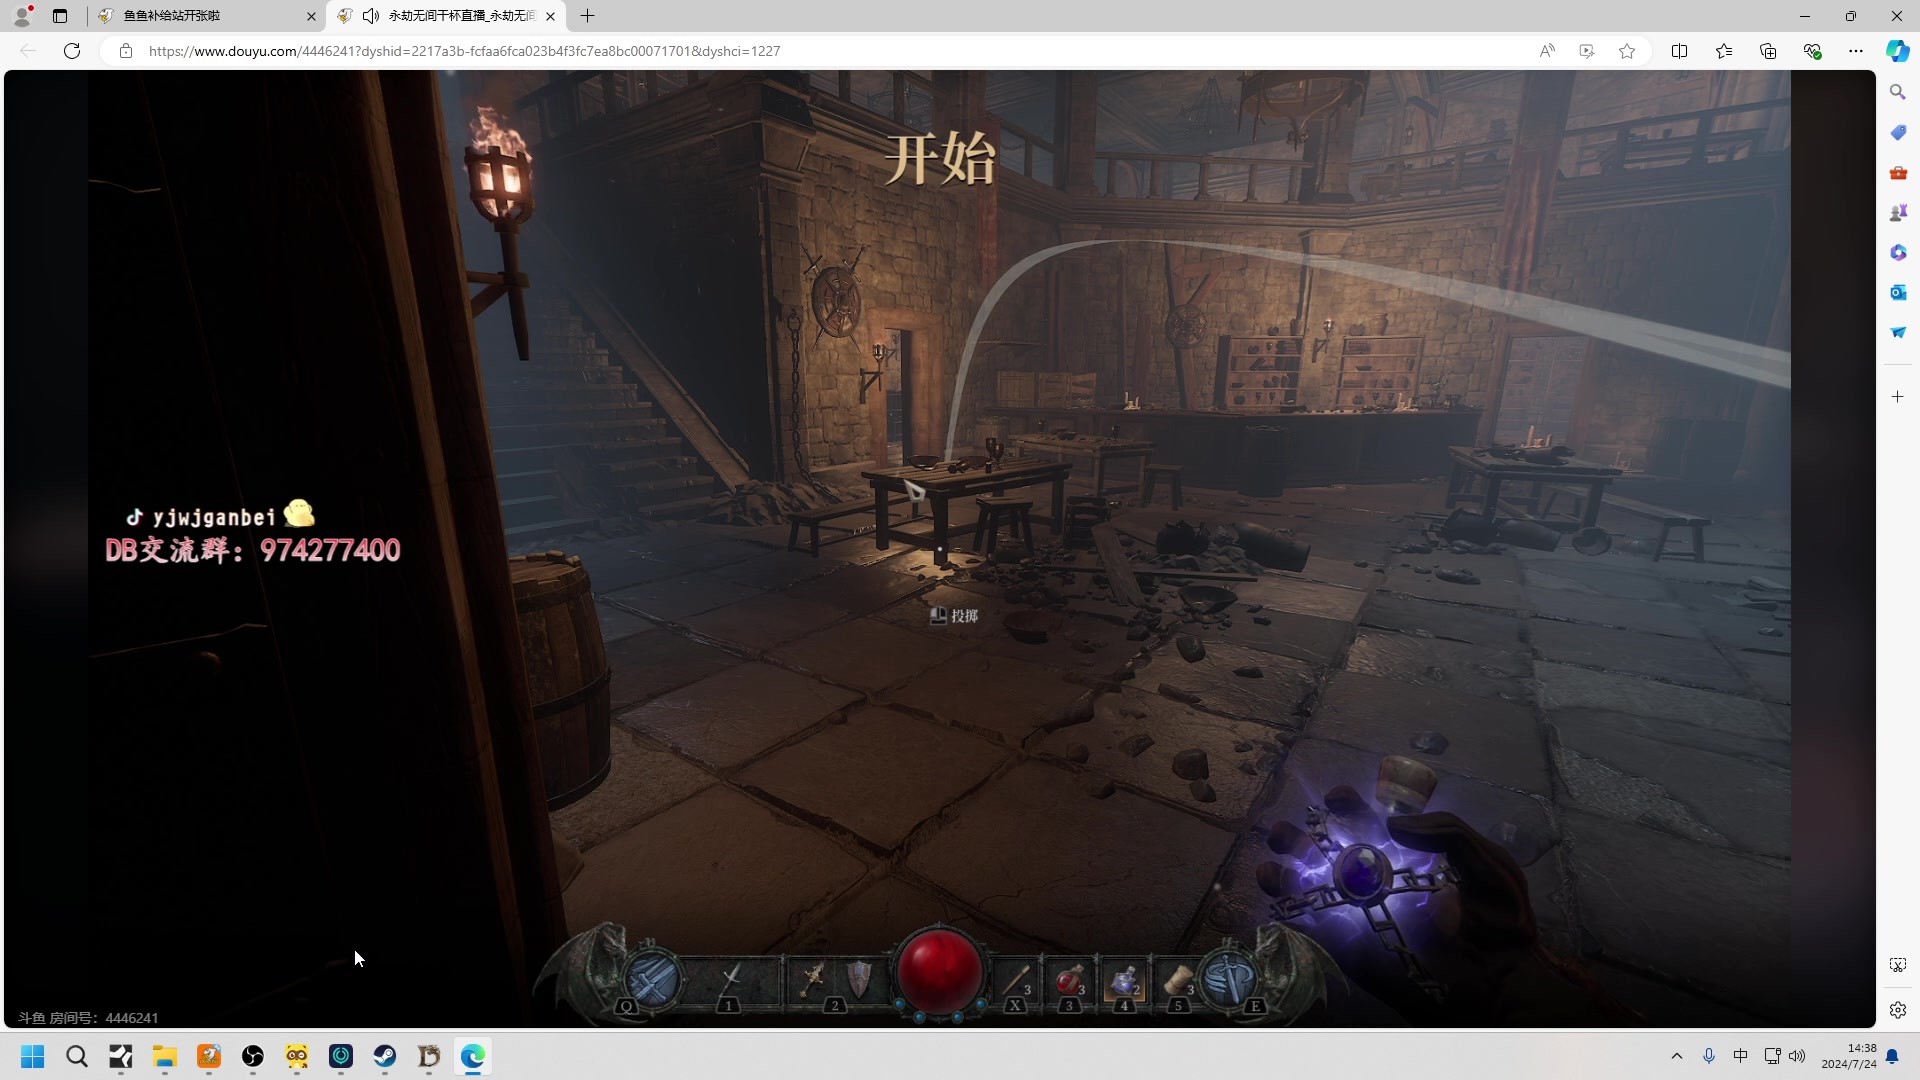
Task: Open Browser essentials
Action: pyautogui.click(x=1812, y=51)
